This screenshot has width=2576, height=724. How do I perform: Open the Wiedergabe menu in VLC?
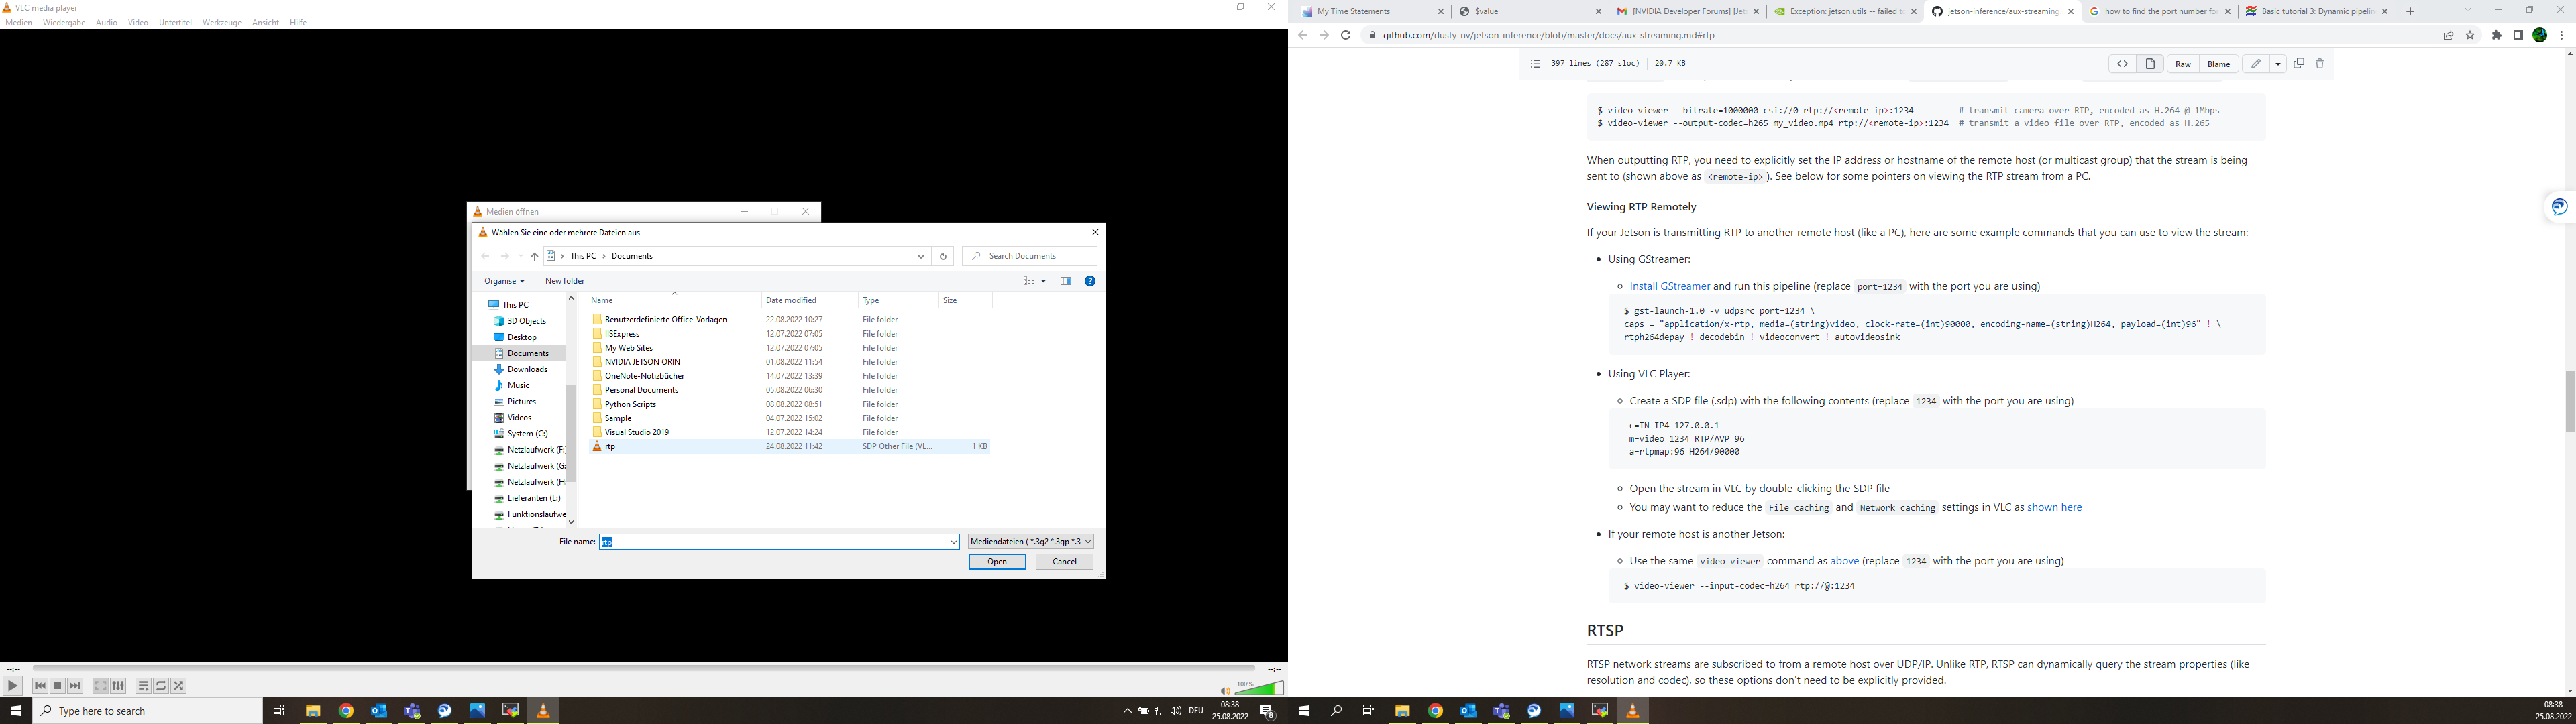pyautogui.click(x=64, y=23)
